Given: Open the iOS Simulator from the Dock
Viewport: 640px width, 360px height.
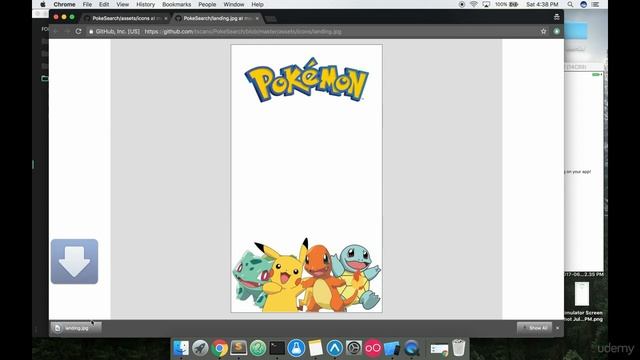Looking at the screenshot, I should tap(392, 348).
